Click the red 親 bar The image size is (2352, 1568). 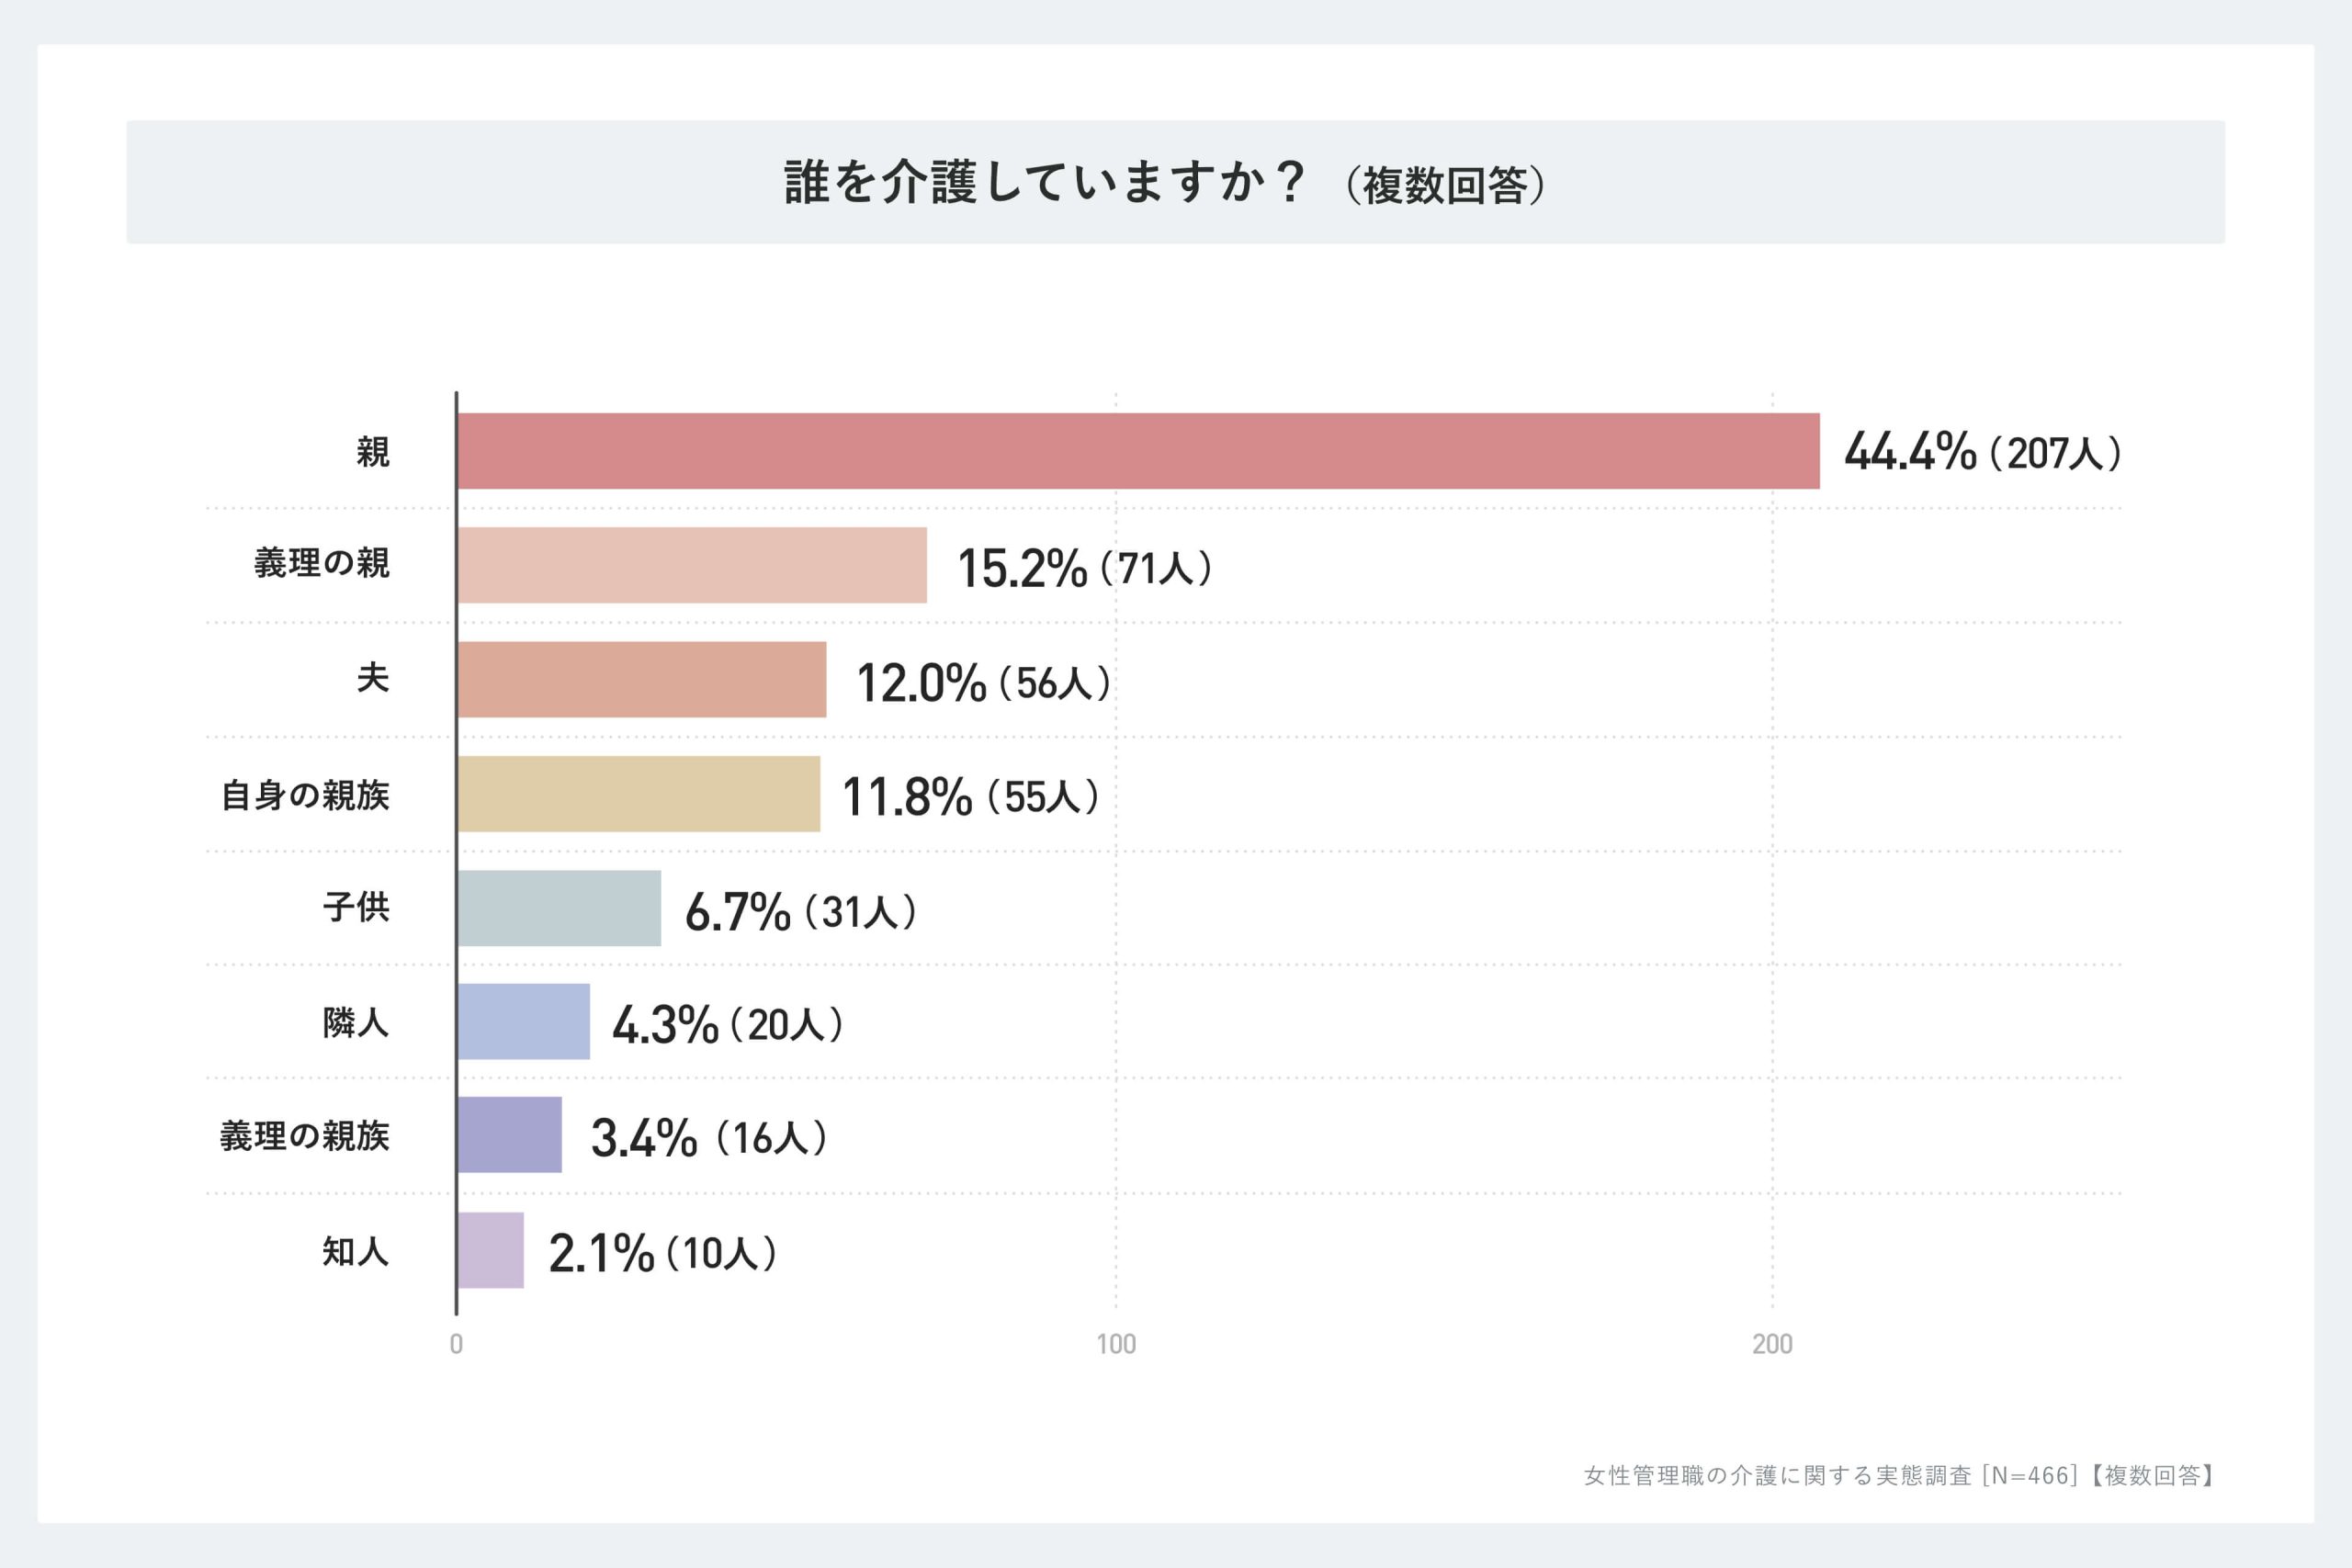(1138, 451)
